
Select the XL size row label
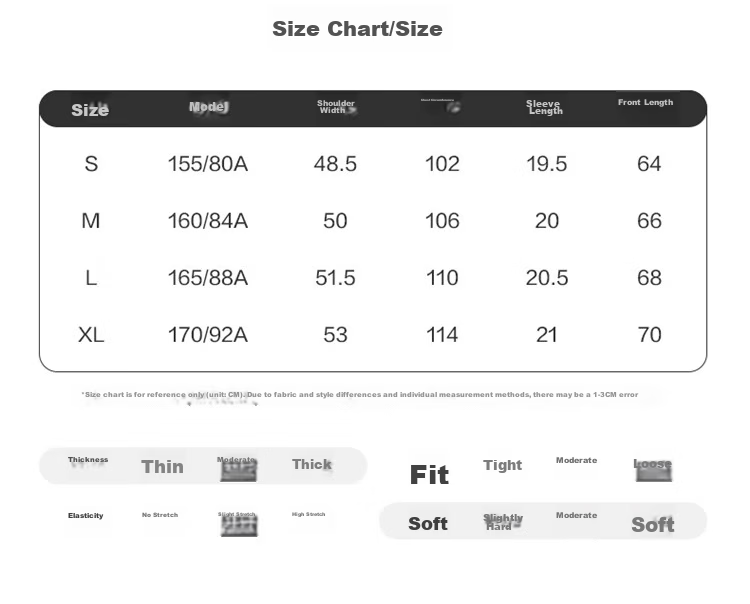coord(91,335)
